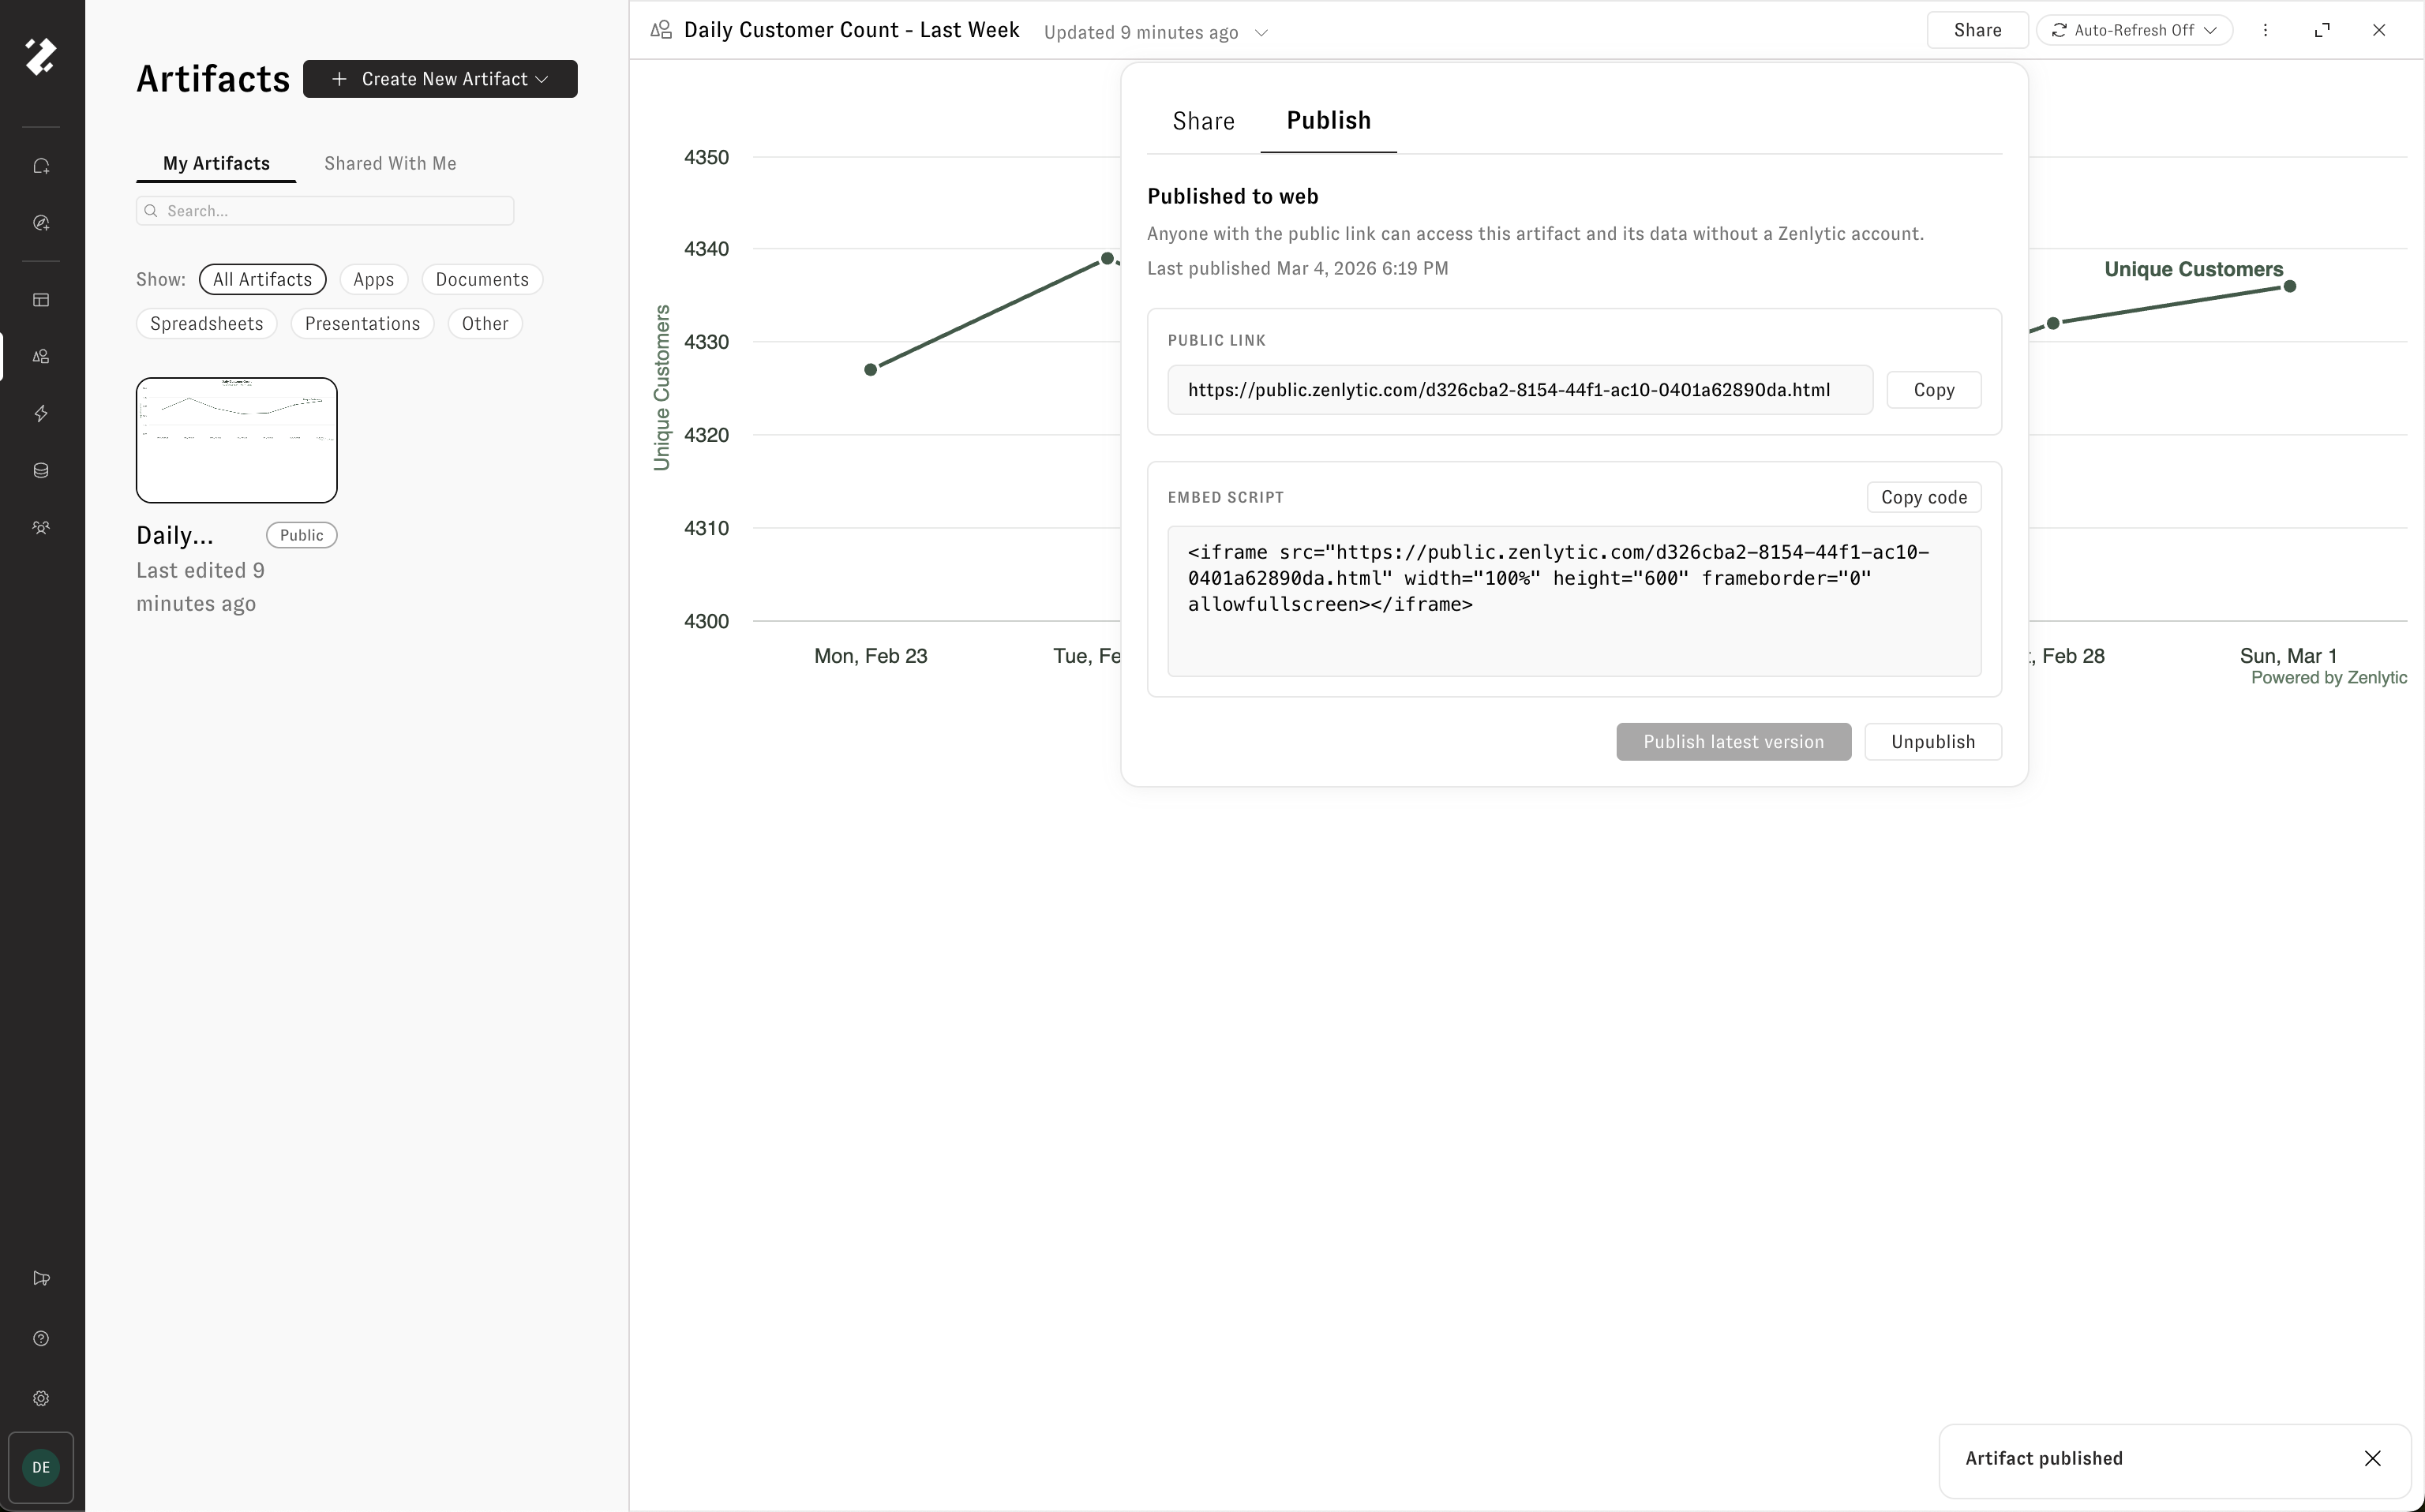Toggle the Apps filter chip
Screen dimensions: 2425x1512
click(373, 280)
